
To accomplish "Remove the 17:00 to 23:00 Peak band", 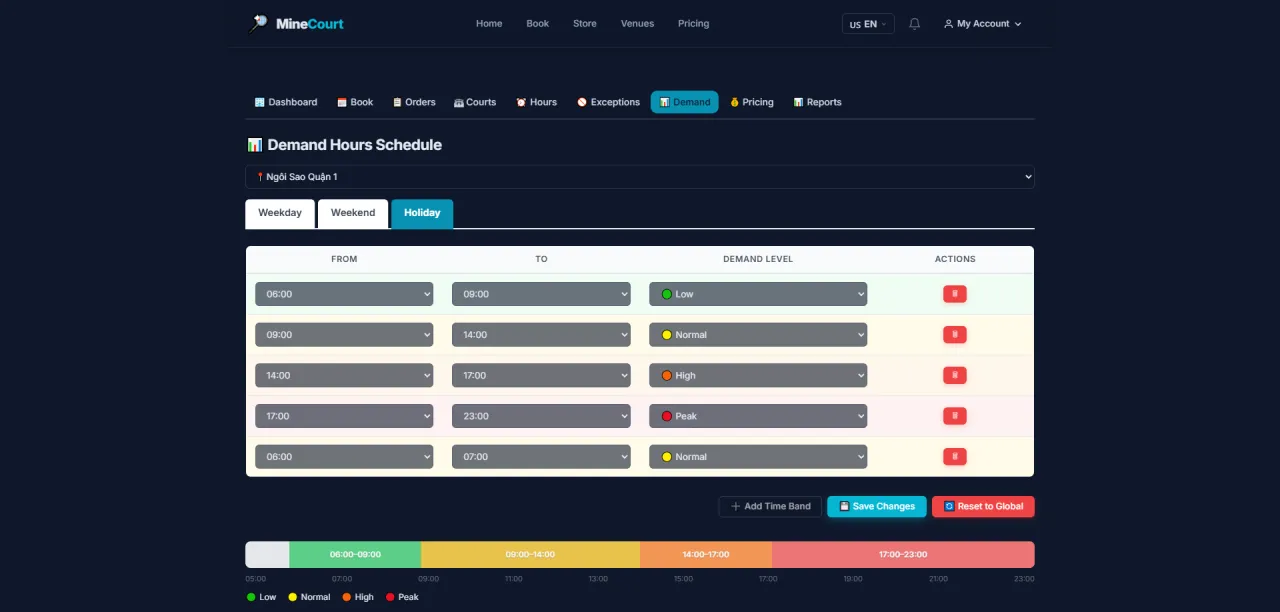I will (954, 416).
